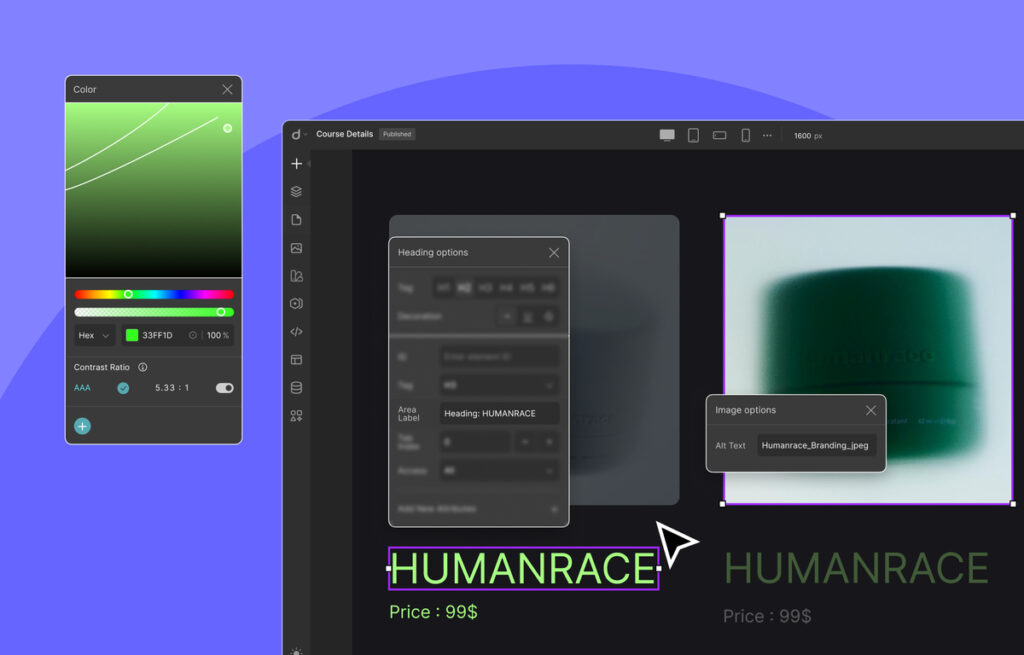Open more viewport options ellipsis
Screen dimensions: 1024x655
pos(767,135)
